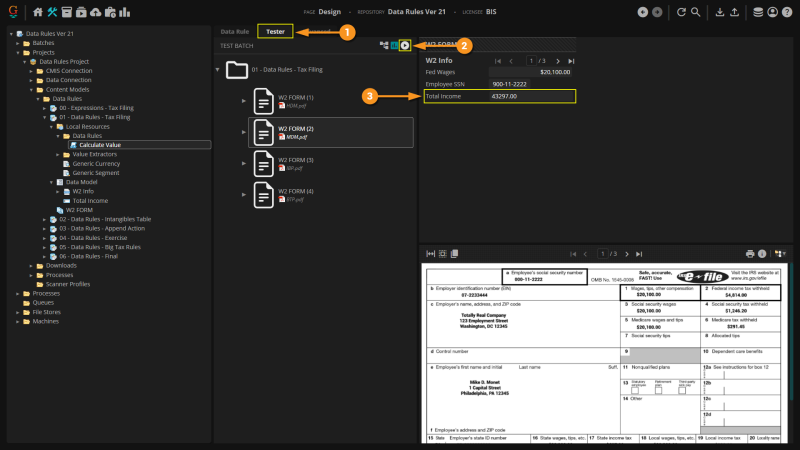Click the navigate forward arrow icon
Viewport: 800px width, 450px height.
point(657,12)
